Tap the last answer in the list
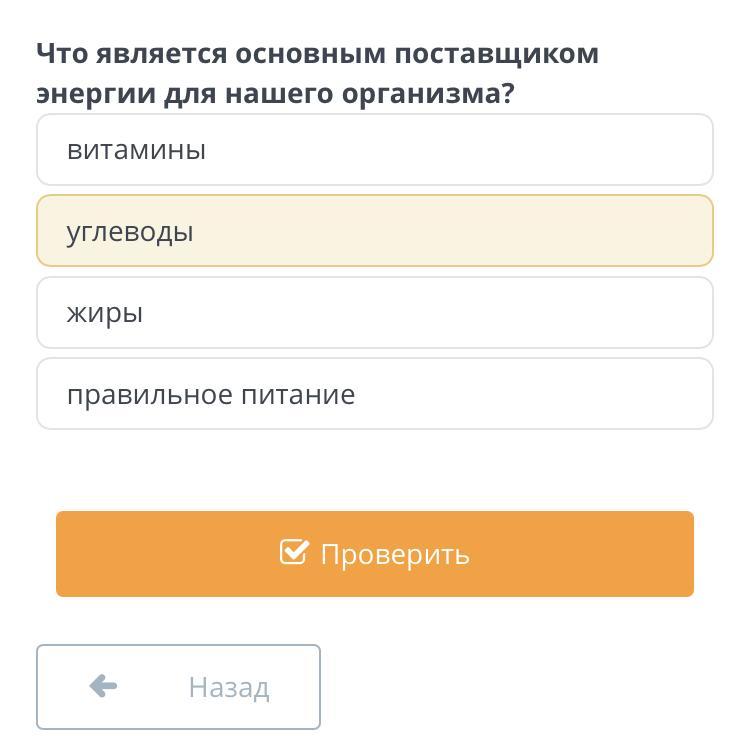The height and width of the screenshot is (751, 750). pos(374,394)
